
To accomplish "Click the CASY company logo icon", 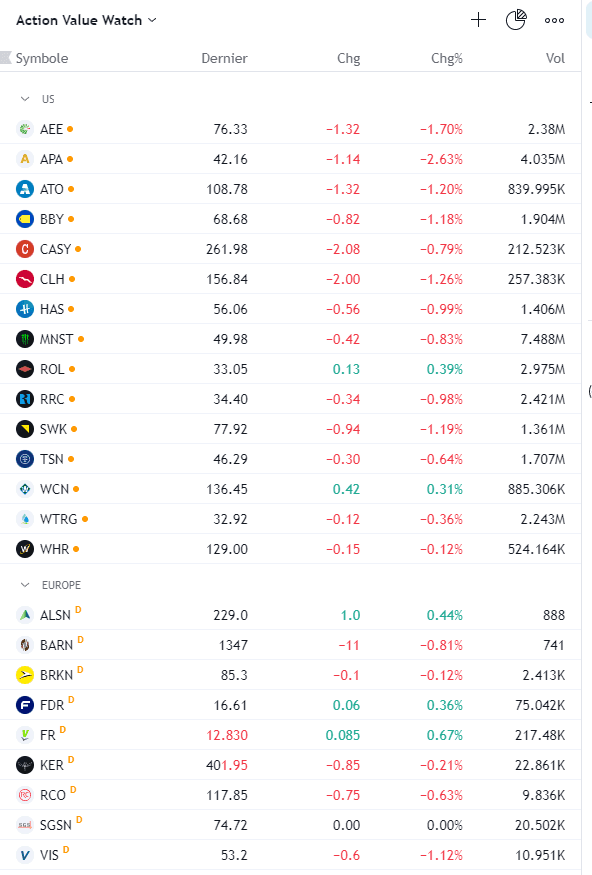I will [25, 249].
